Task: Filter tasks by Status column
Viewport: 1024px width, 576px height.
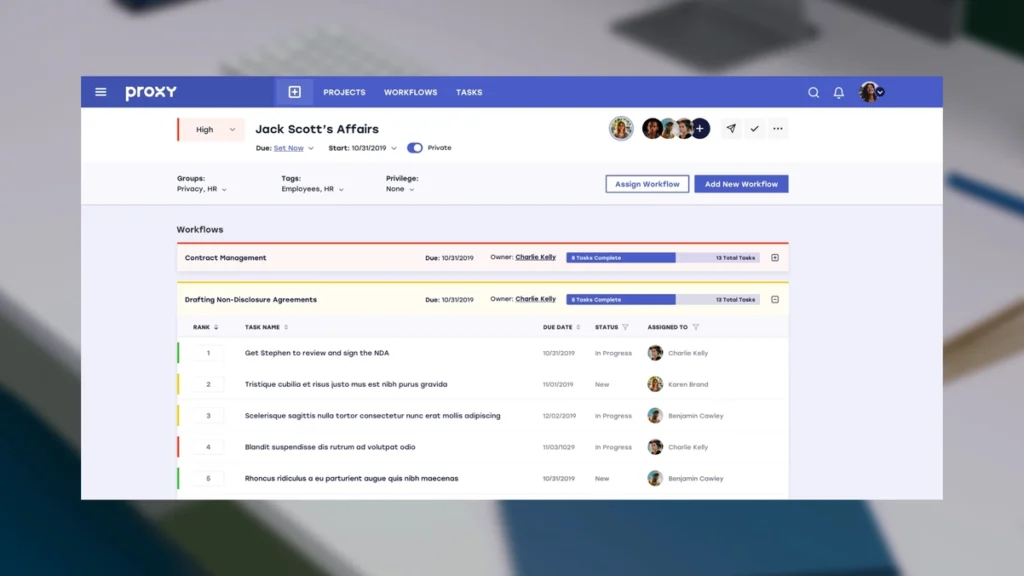Action: [625, 327]
